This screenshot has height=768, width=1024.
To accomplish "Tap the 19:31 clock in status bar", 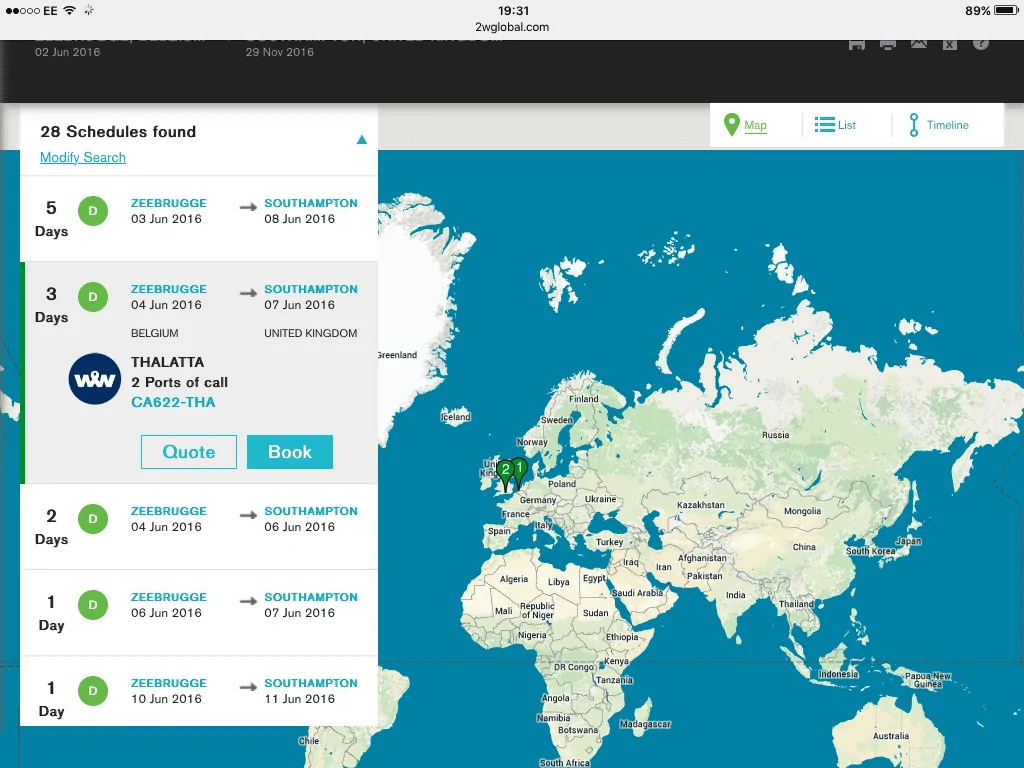I will [x=513, y=10].
